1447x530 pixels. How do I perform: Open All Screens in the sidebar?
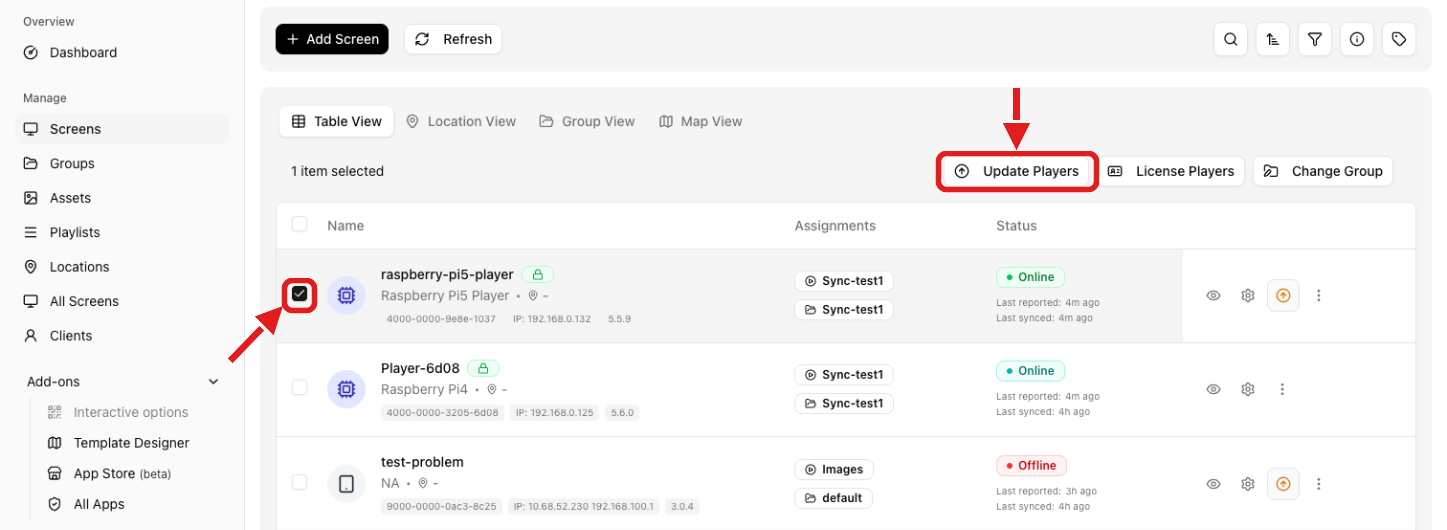click(122, 301)
